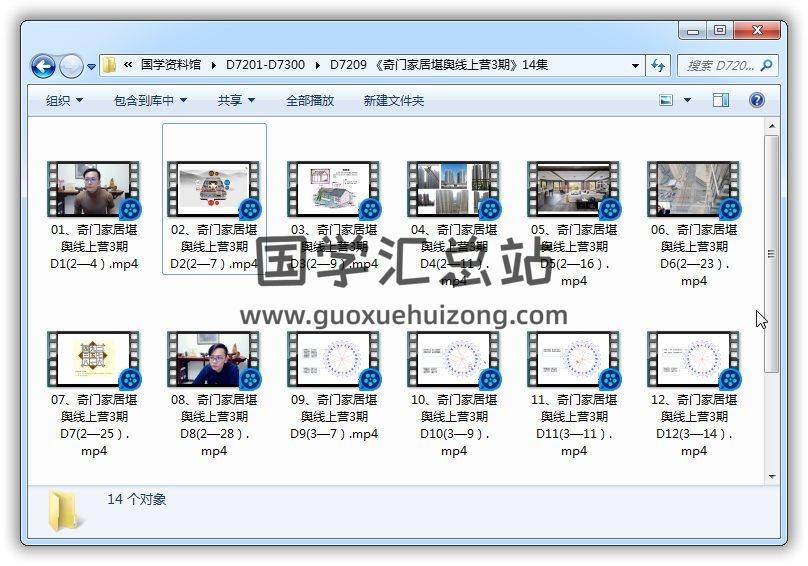Toggle the preview pane icon
808x566 pixels.
coord(721,101)
